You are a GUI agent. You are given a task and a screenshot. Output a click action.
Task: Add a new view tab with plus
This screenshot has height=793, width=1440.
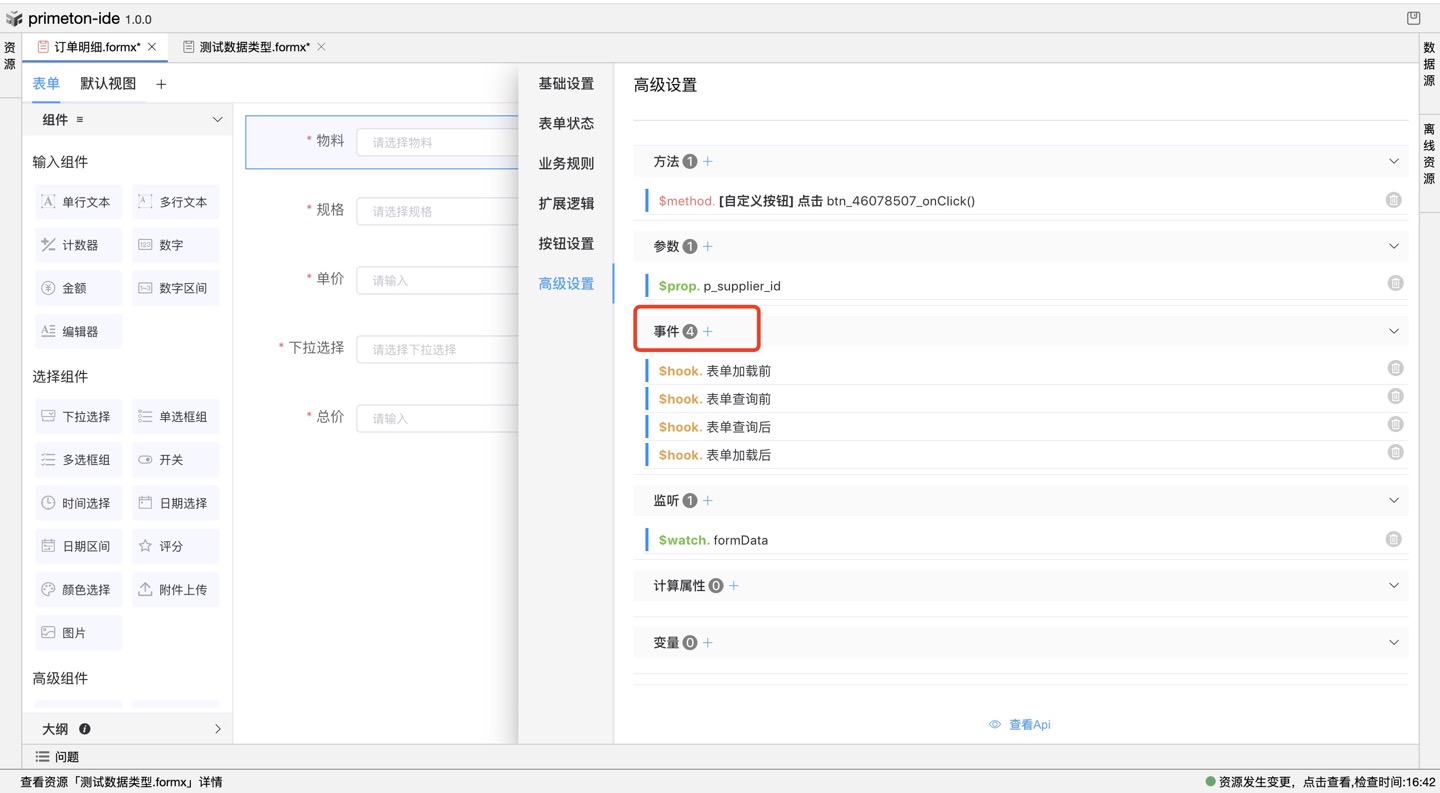click(x=161, y=85)
